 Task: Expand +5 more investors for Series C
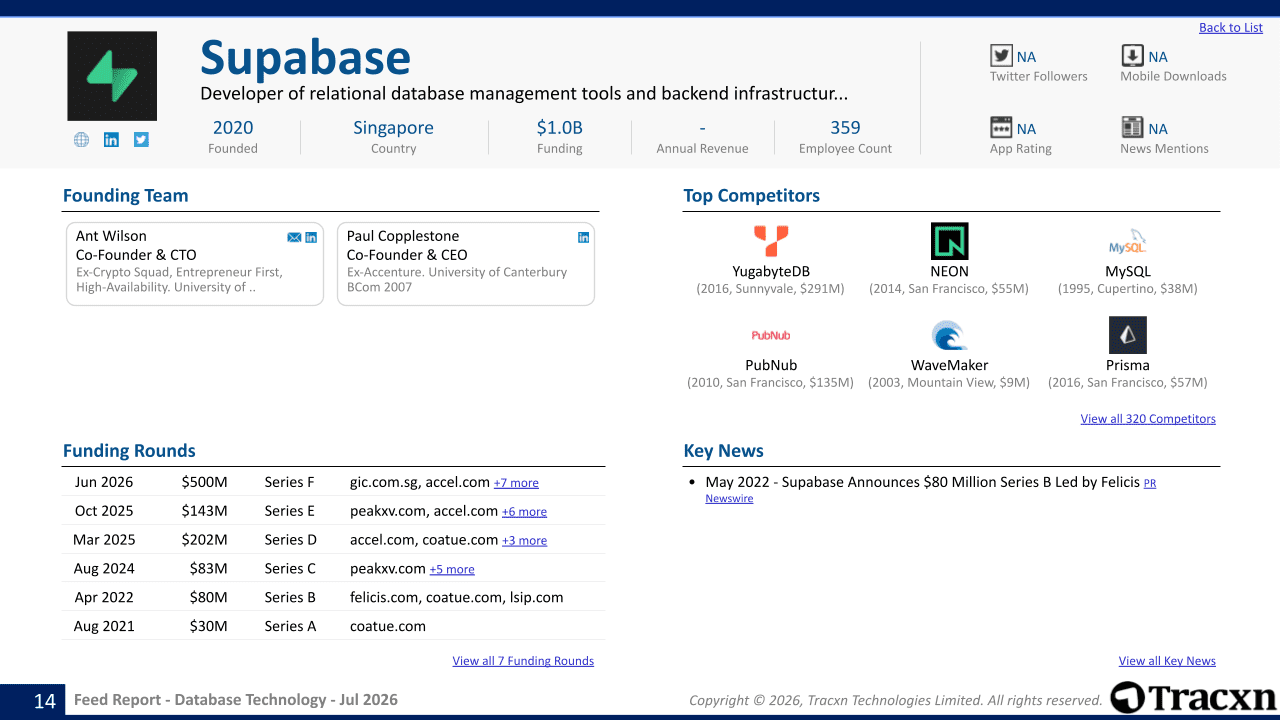click(x=452, y=570)
